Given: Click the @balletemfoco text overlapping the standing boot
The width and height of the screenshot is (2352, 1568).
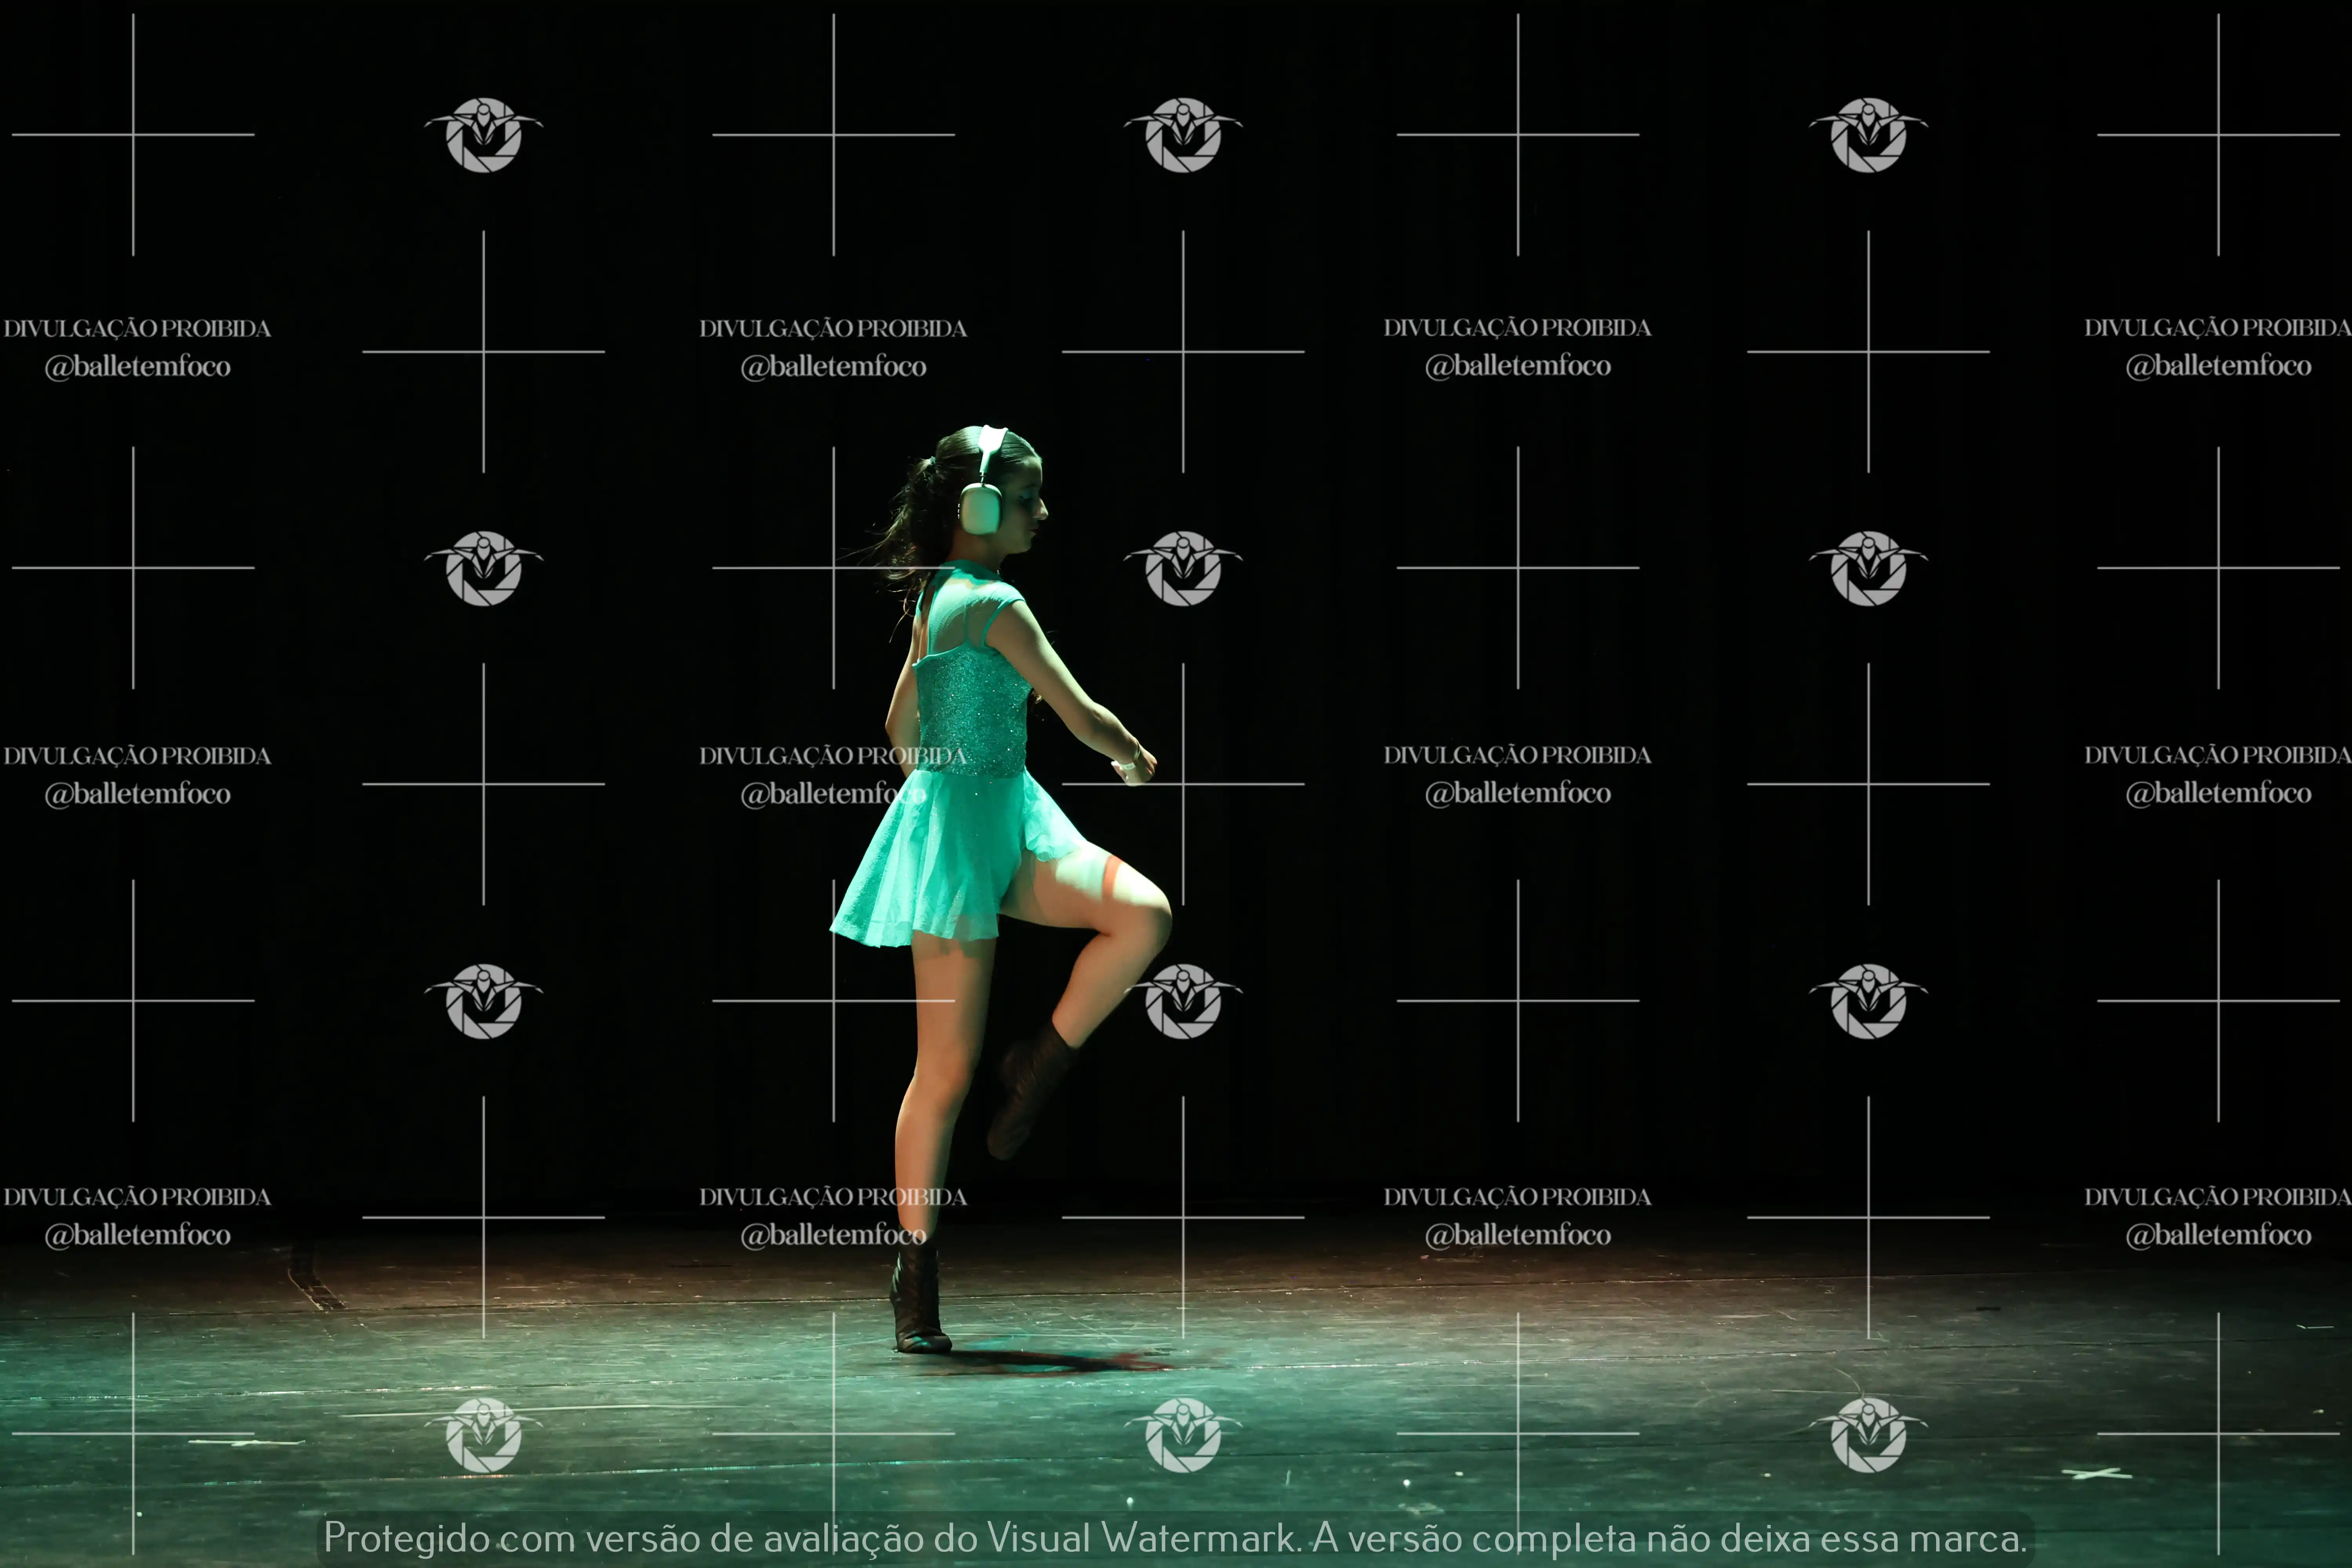Looking at the screenshot, I should [833, 1235].
